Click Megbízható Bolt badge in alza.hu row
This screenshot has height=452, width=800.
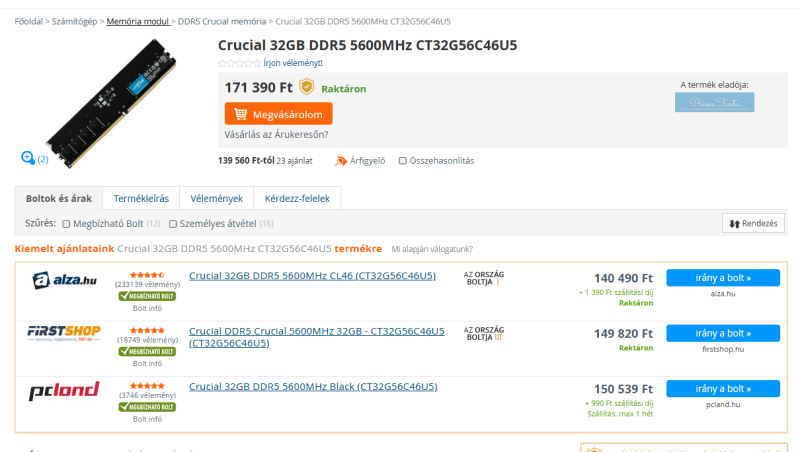coord(147,296)
